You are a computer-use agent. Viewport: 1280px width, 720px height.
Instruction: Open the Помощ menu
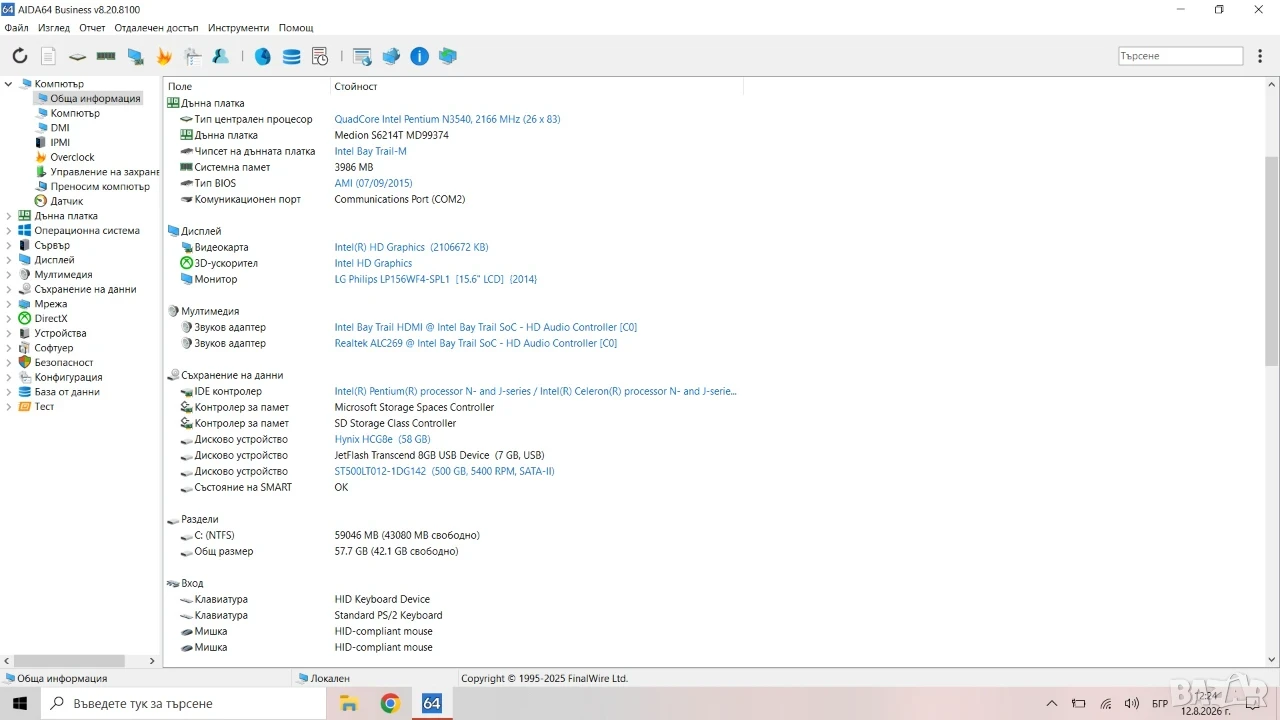click(296, 28)
